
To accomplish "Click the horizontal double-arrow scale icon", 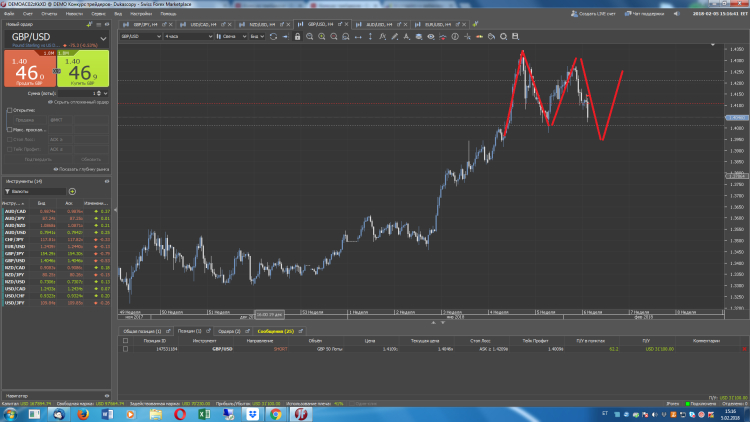I will coord(358,36).
